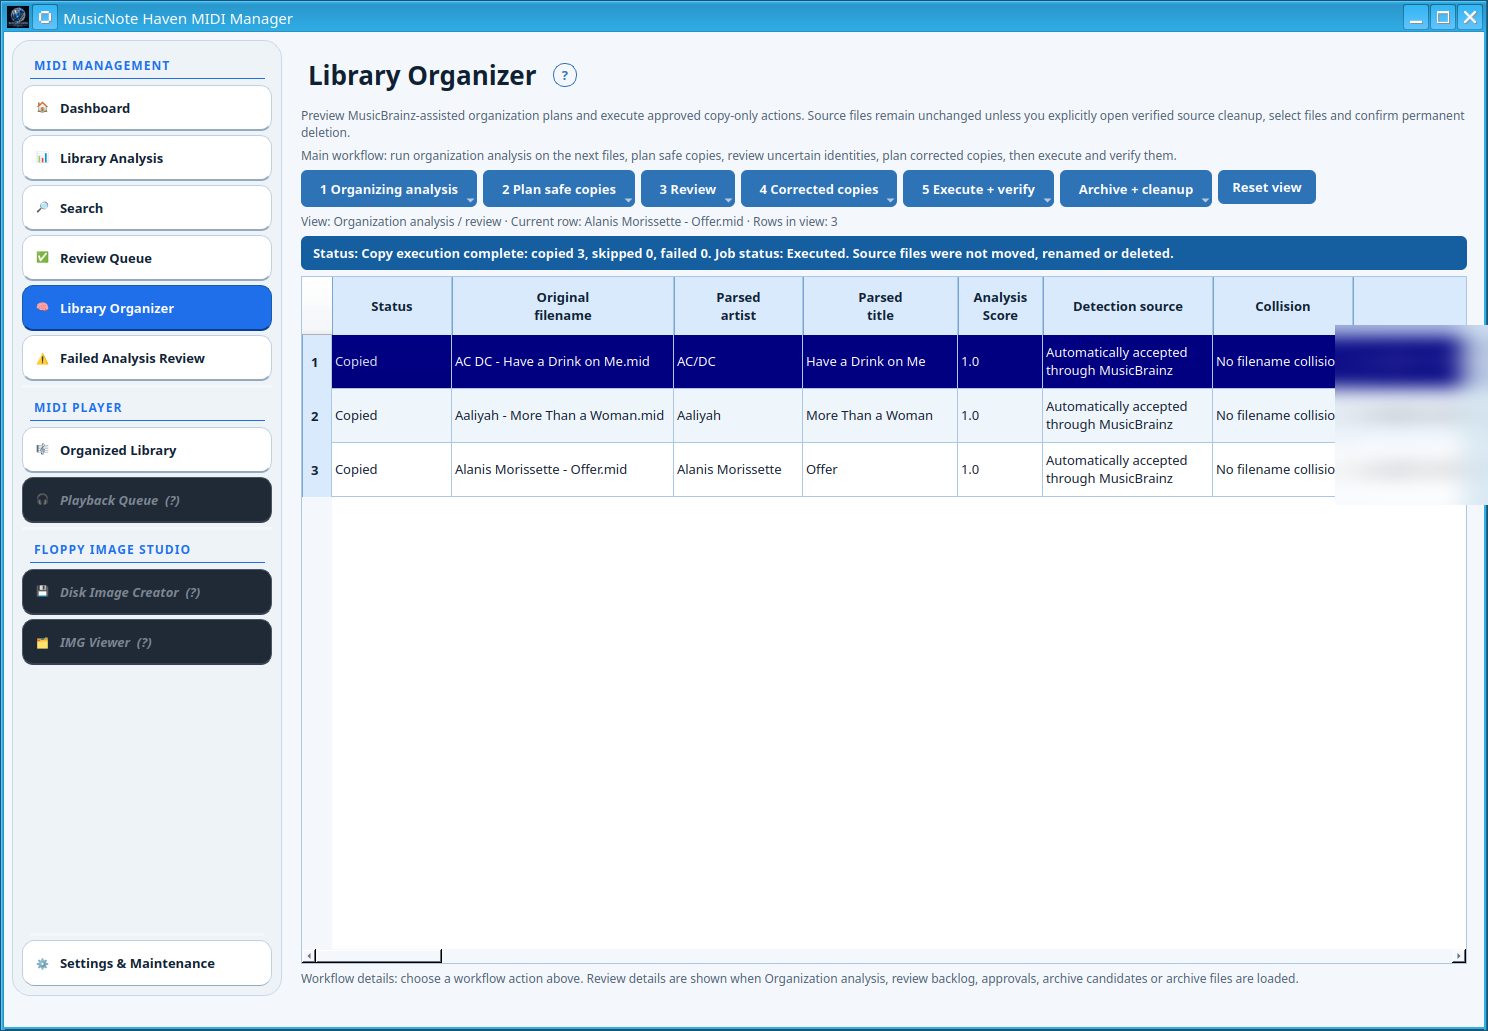Viewport: 1488px width, 1031px height.
Task: Click the horizontal scrollbar right arrow
Action: click(x=1459, y=956)
